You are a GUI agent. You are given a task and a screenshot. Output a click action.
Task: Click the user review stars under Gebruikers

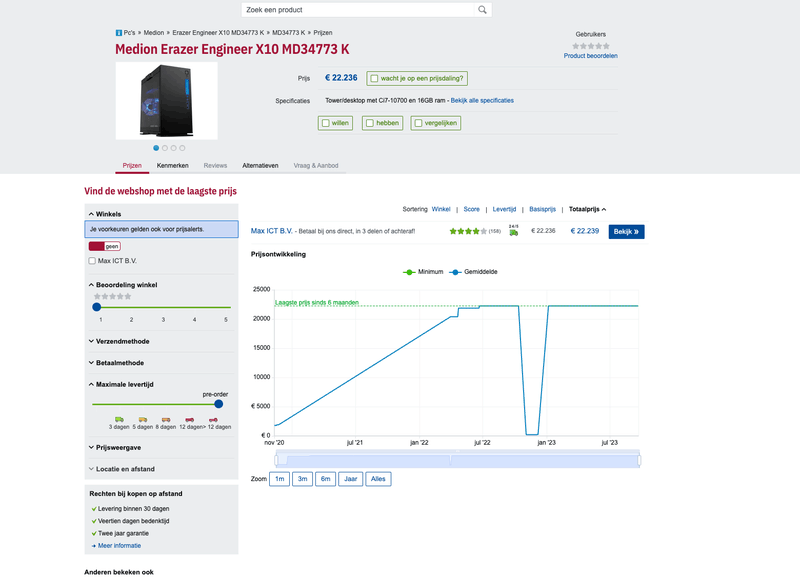click(590, 46)
